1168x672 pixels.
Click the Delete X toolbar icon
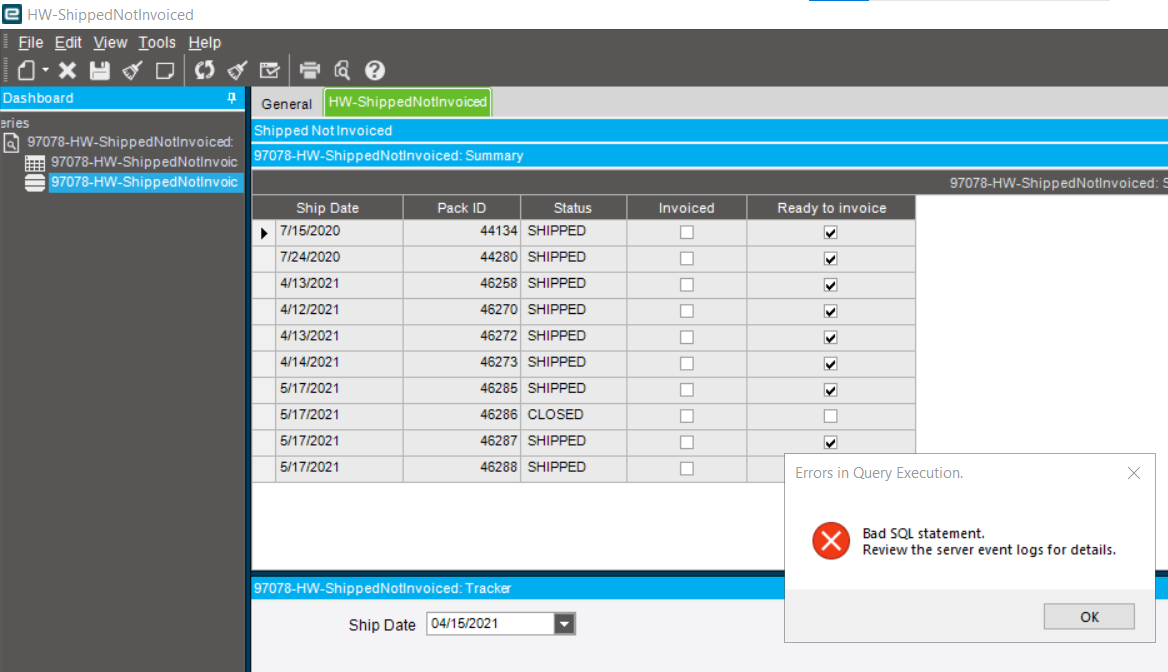coord(67,70)
